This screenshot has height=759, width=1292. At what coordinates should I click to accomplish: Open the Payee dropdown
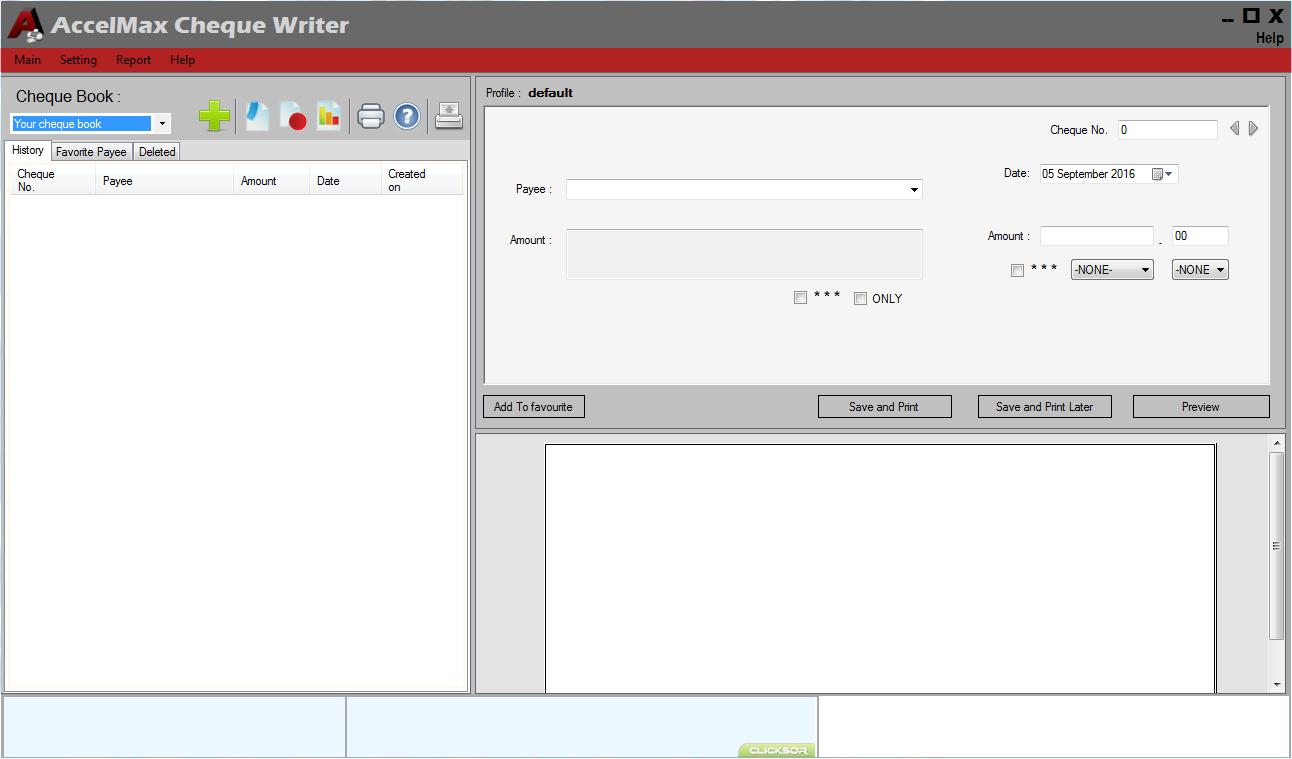tap(912, 189)
